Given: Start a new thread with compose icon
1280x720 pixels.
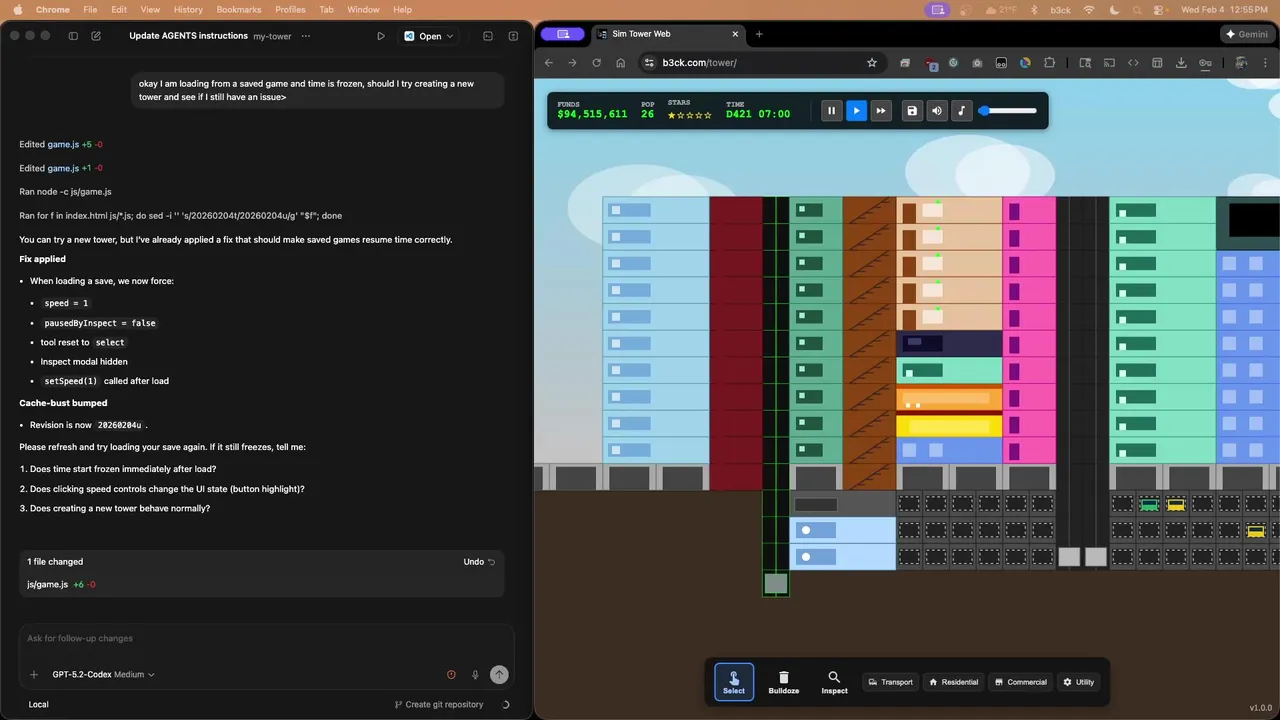Looking at the screenshot, I should [x=96, y=36].
